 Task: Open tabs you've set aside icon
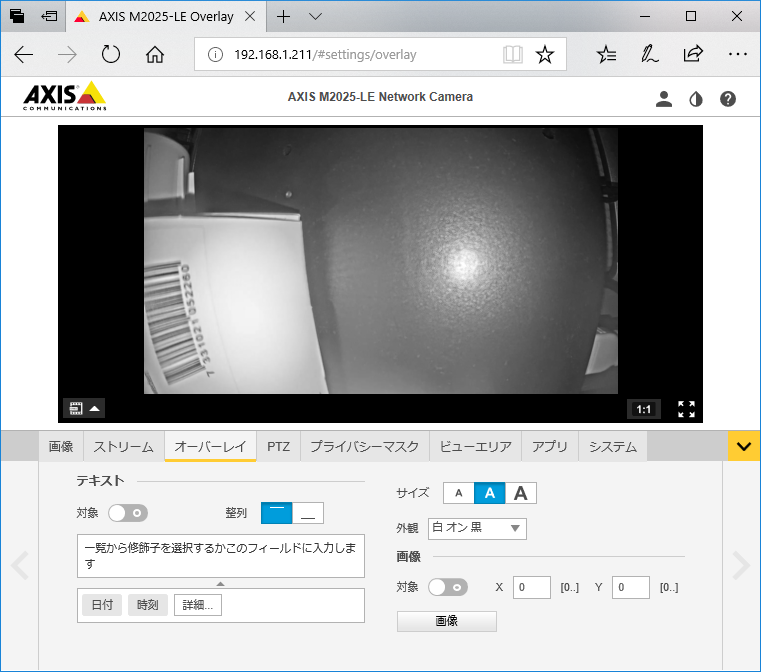click(x=17, y=16)
